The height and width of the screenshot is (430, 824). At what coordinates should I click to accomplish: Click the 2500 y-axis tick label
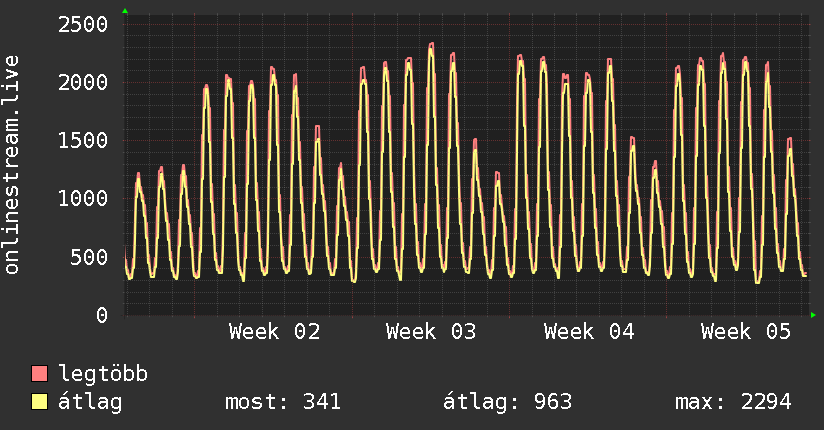83,23
